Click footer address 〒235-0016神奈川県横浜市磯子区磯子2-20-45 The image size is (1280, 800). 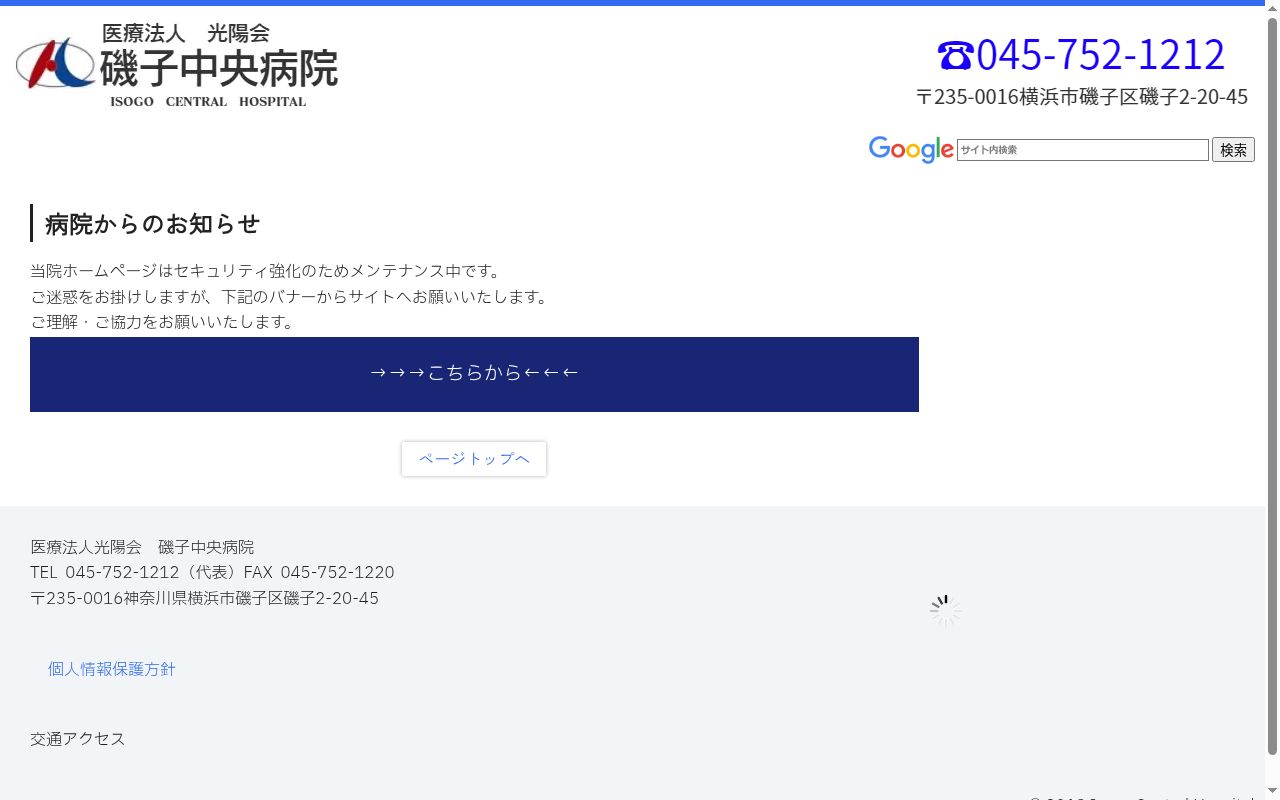tap(205, 598)
